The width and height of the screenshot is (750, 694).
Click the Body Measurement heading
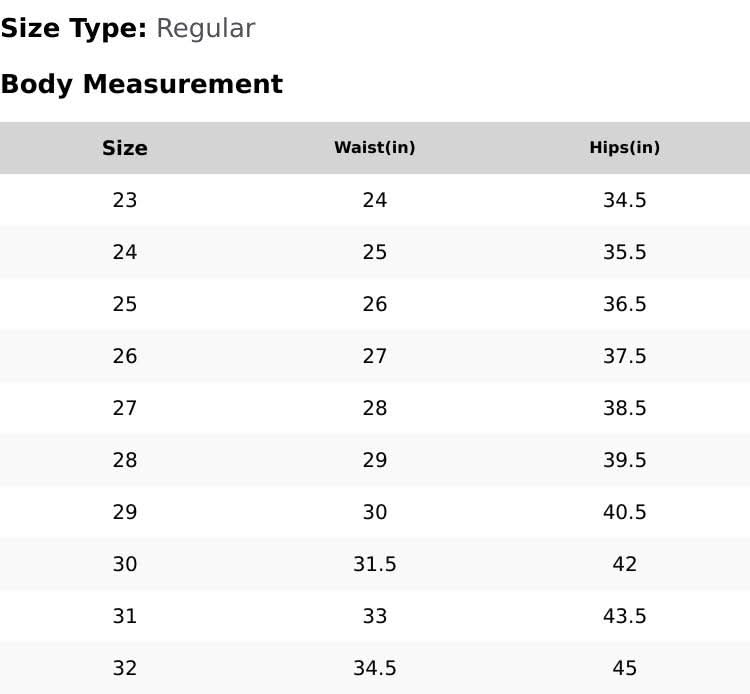[141, 85]
